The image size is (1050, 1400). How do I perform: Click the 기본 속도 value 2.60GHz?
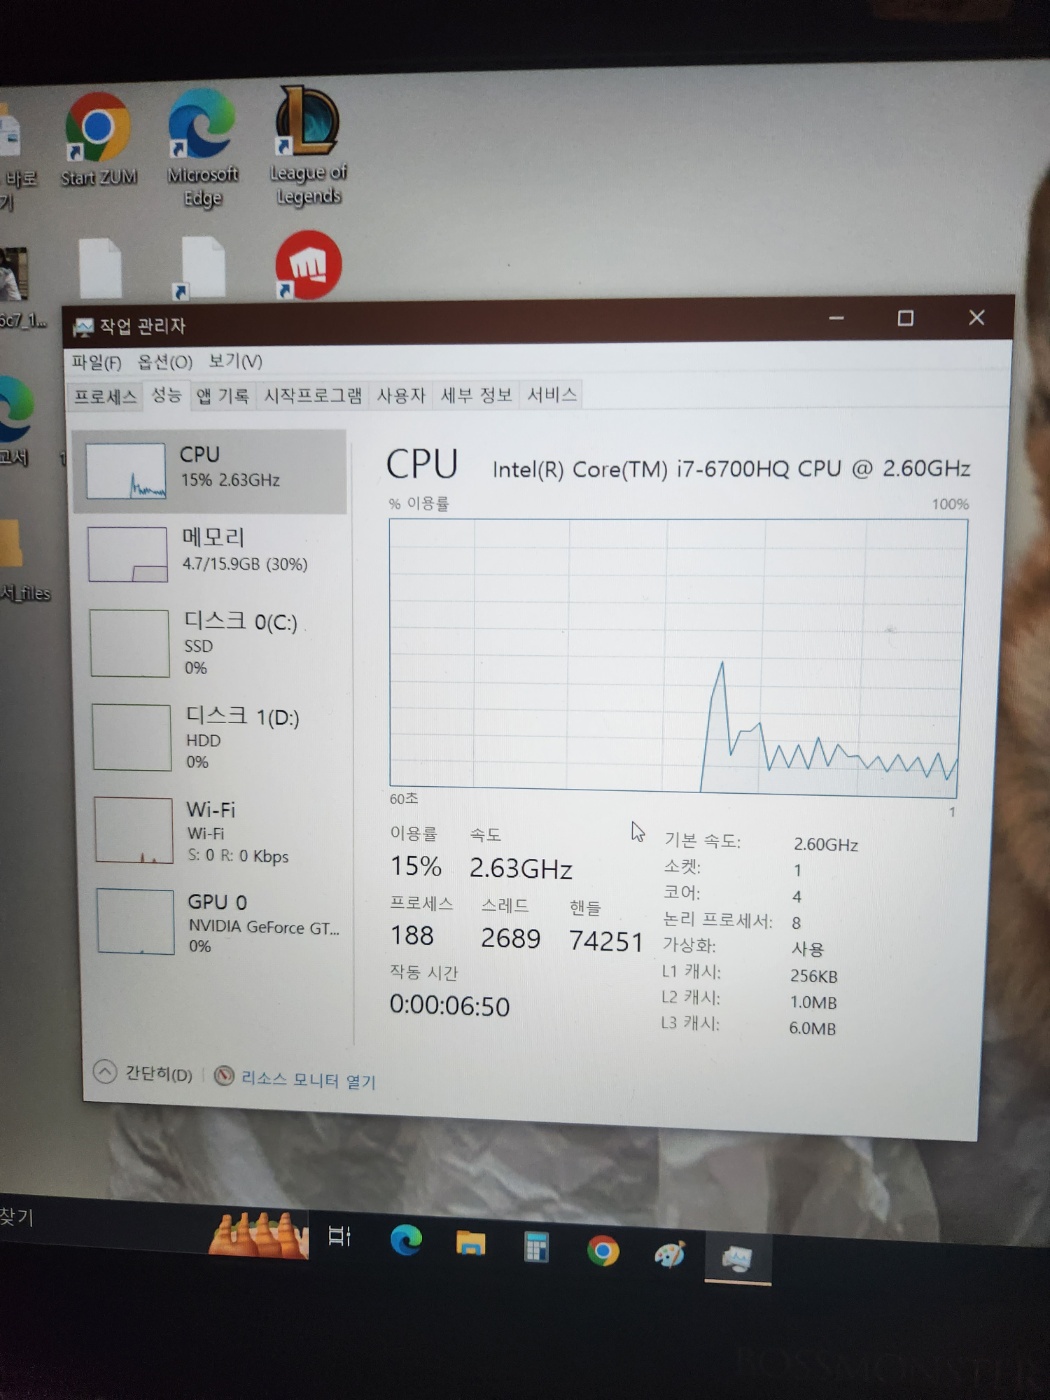click(x=826, y=844)
